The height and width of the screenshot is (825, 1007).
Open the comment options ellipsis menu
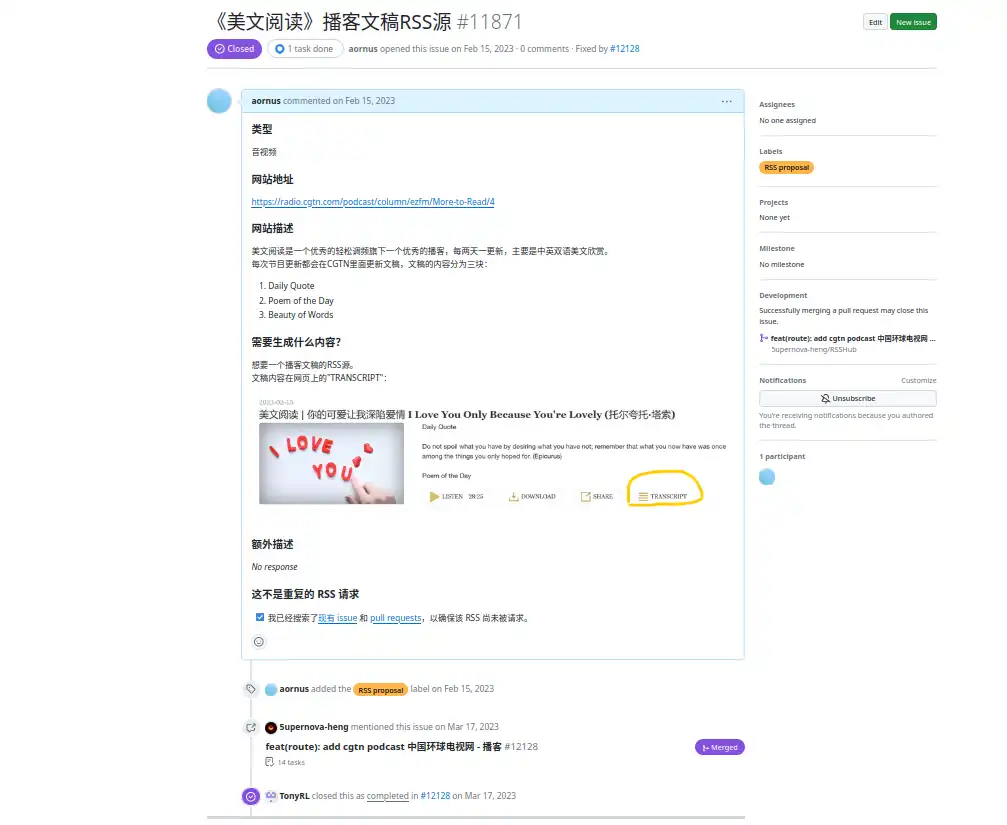coord(727,101)
